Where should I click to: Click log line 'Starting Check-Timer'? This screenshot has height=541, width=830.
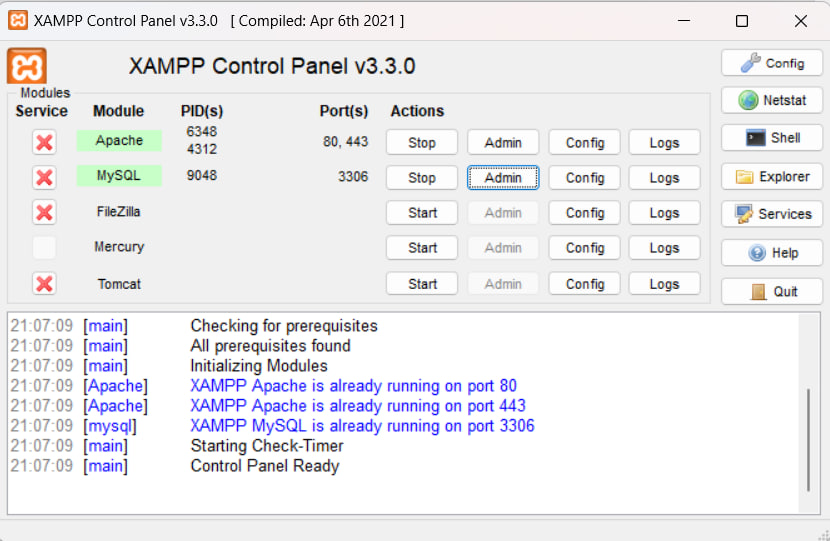(267, 446)
